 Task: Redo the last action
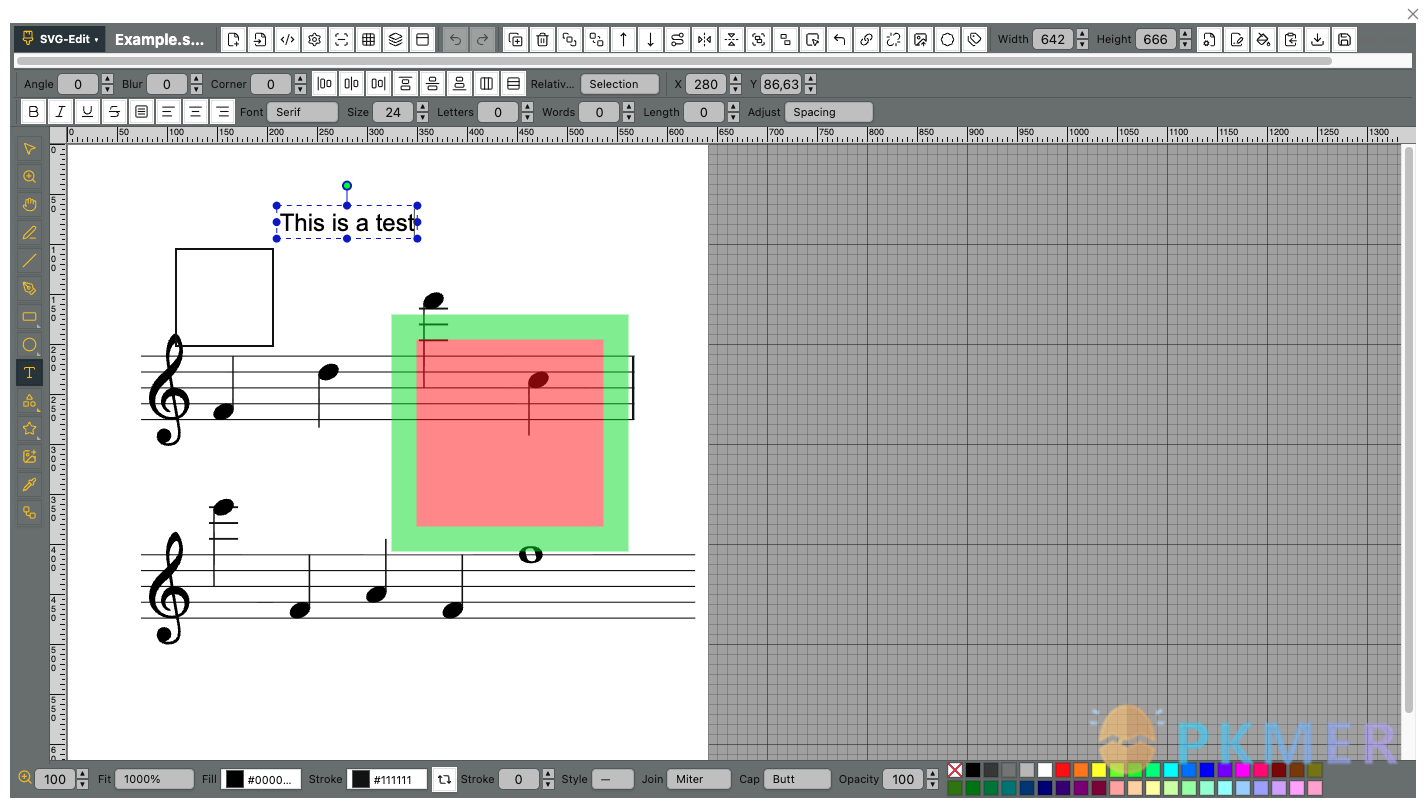click(482, 40)
